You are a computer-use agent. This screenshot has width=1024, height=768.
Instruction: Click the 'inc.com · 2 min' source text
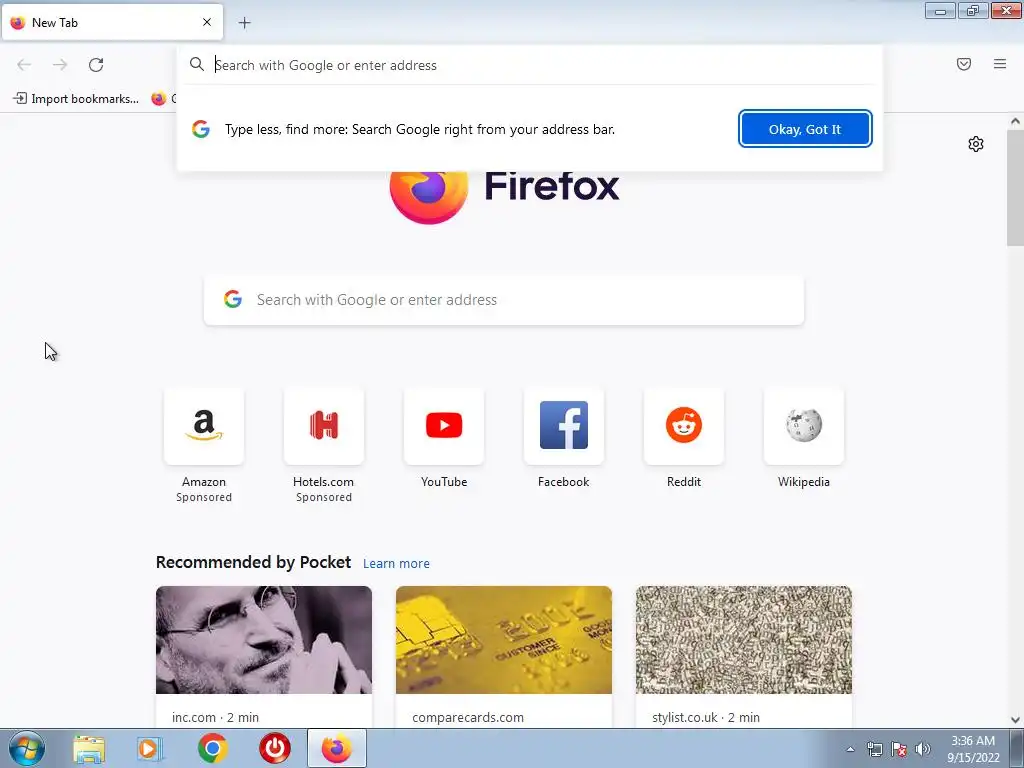tap(216, 717)
